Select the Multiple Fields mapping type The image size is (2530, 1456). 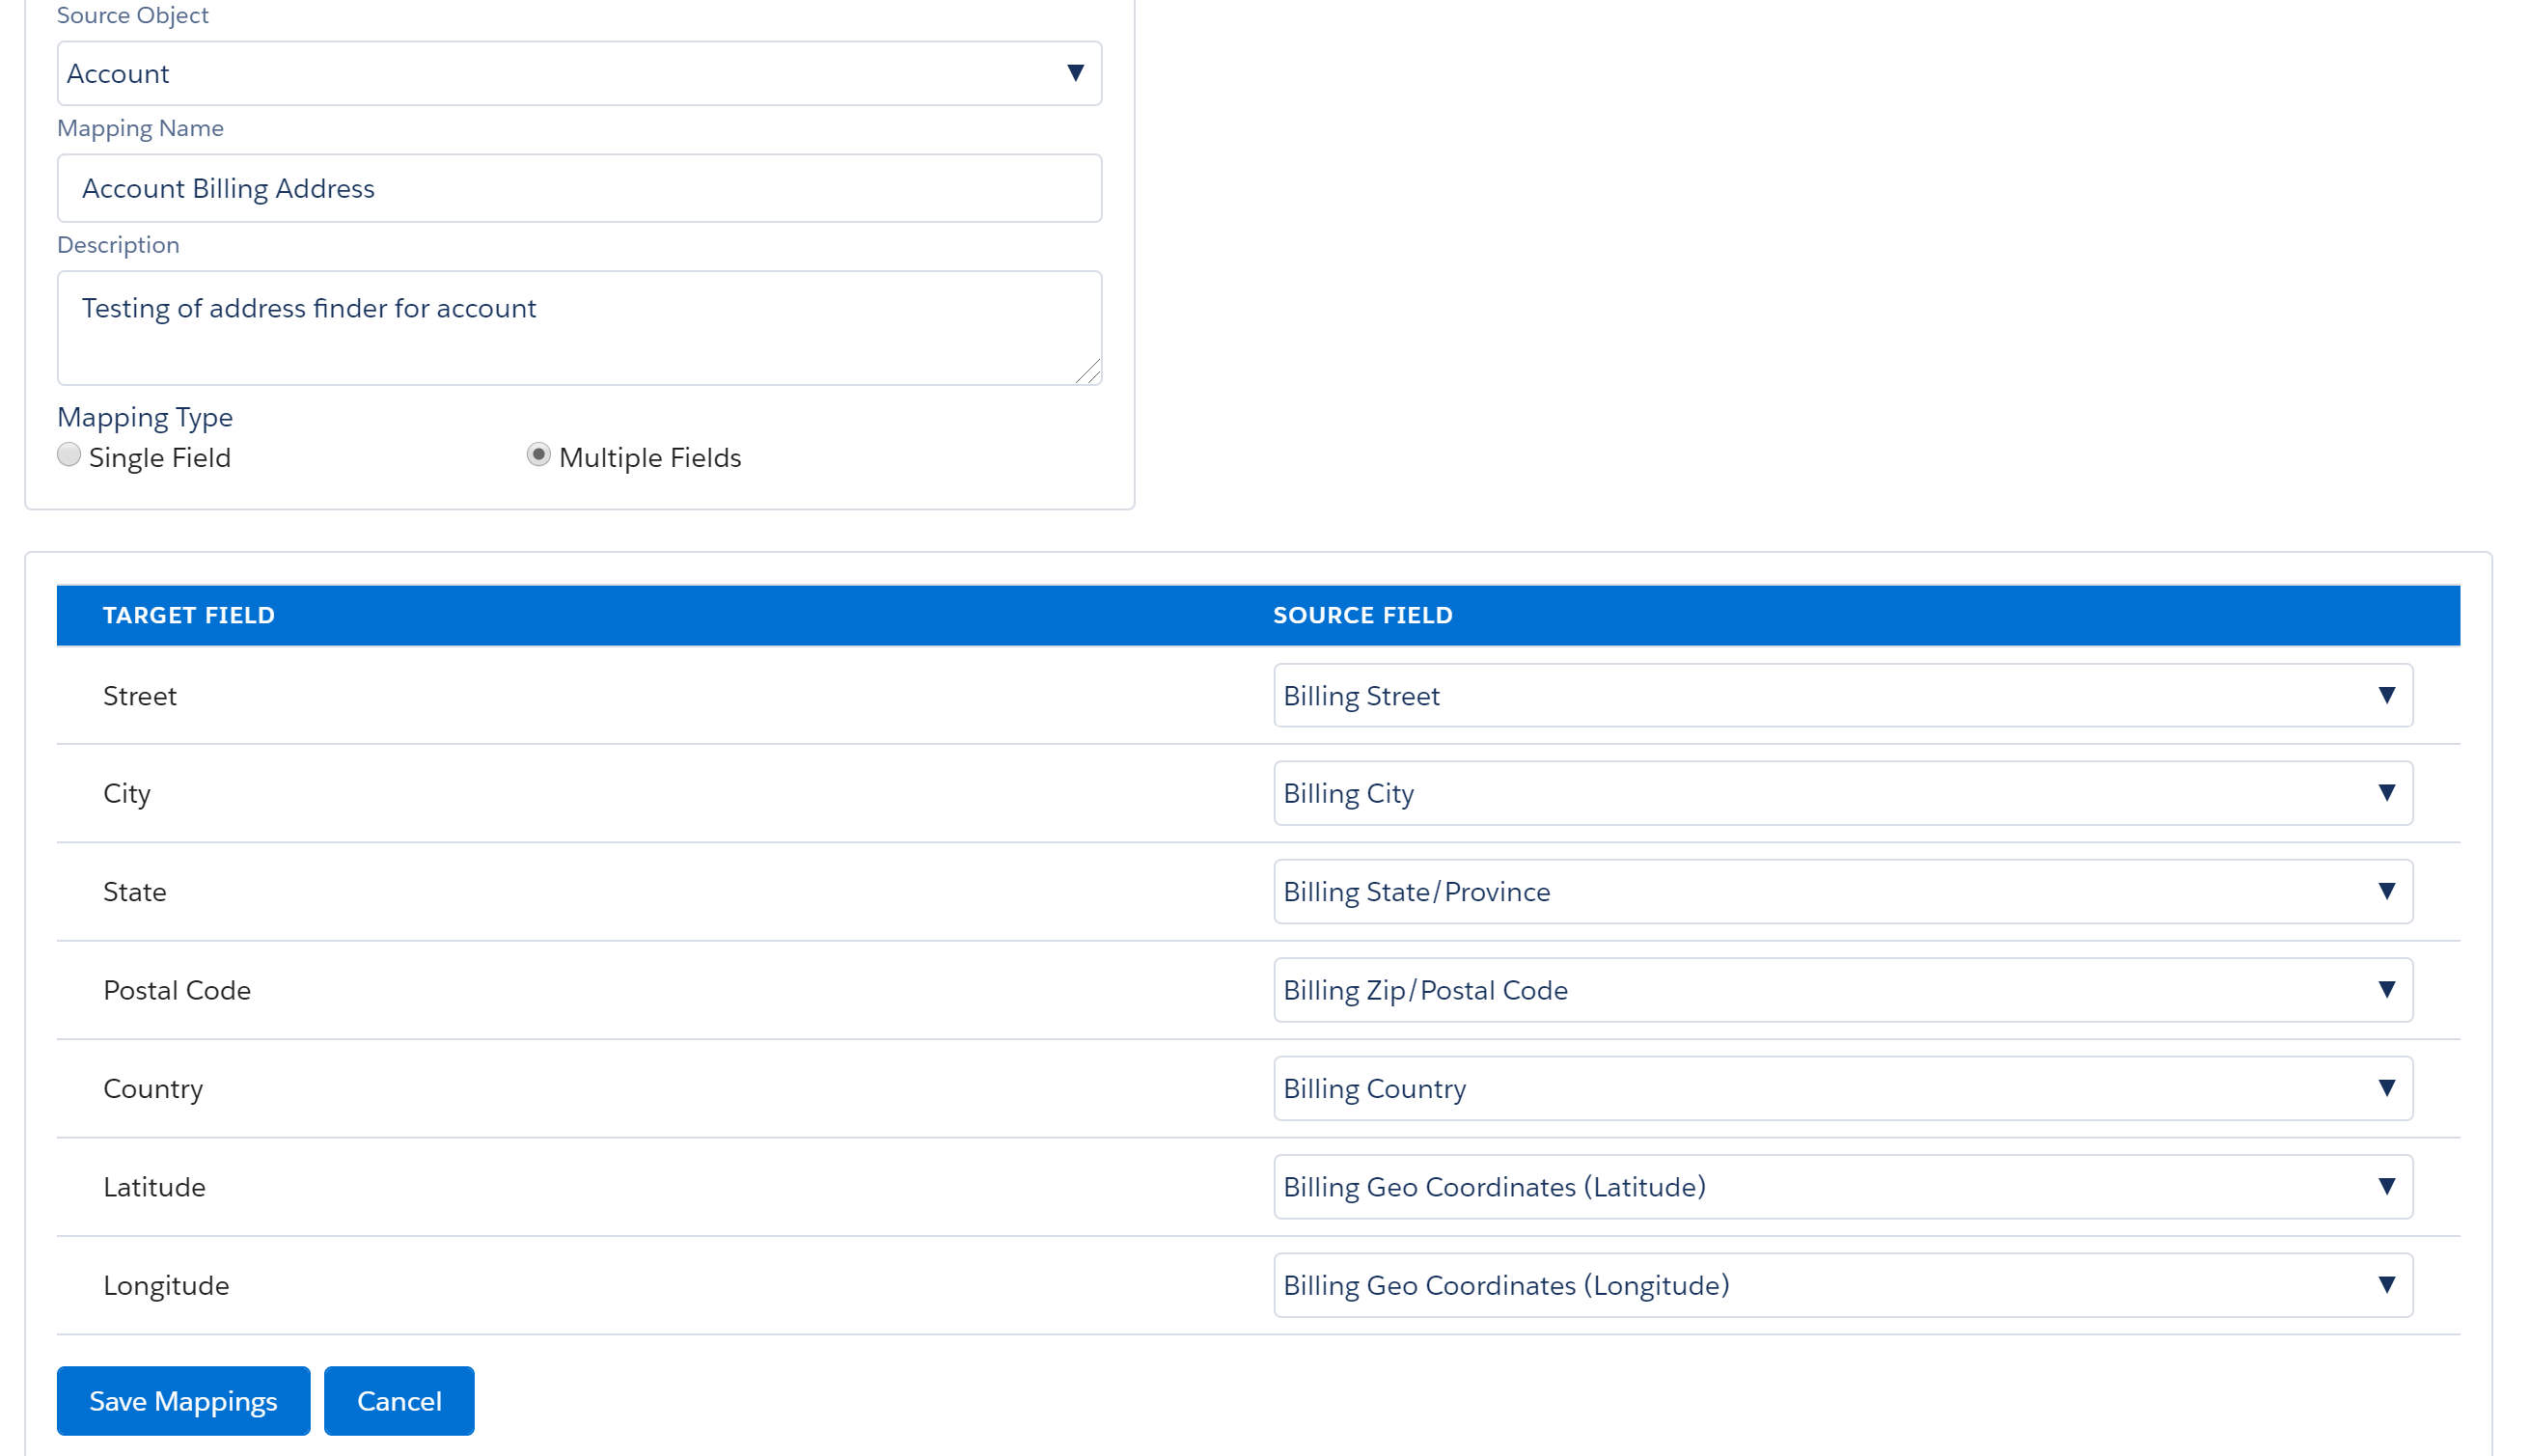click(x=540, y=454)
